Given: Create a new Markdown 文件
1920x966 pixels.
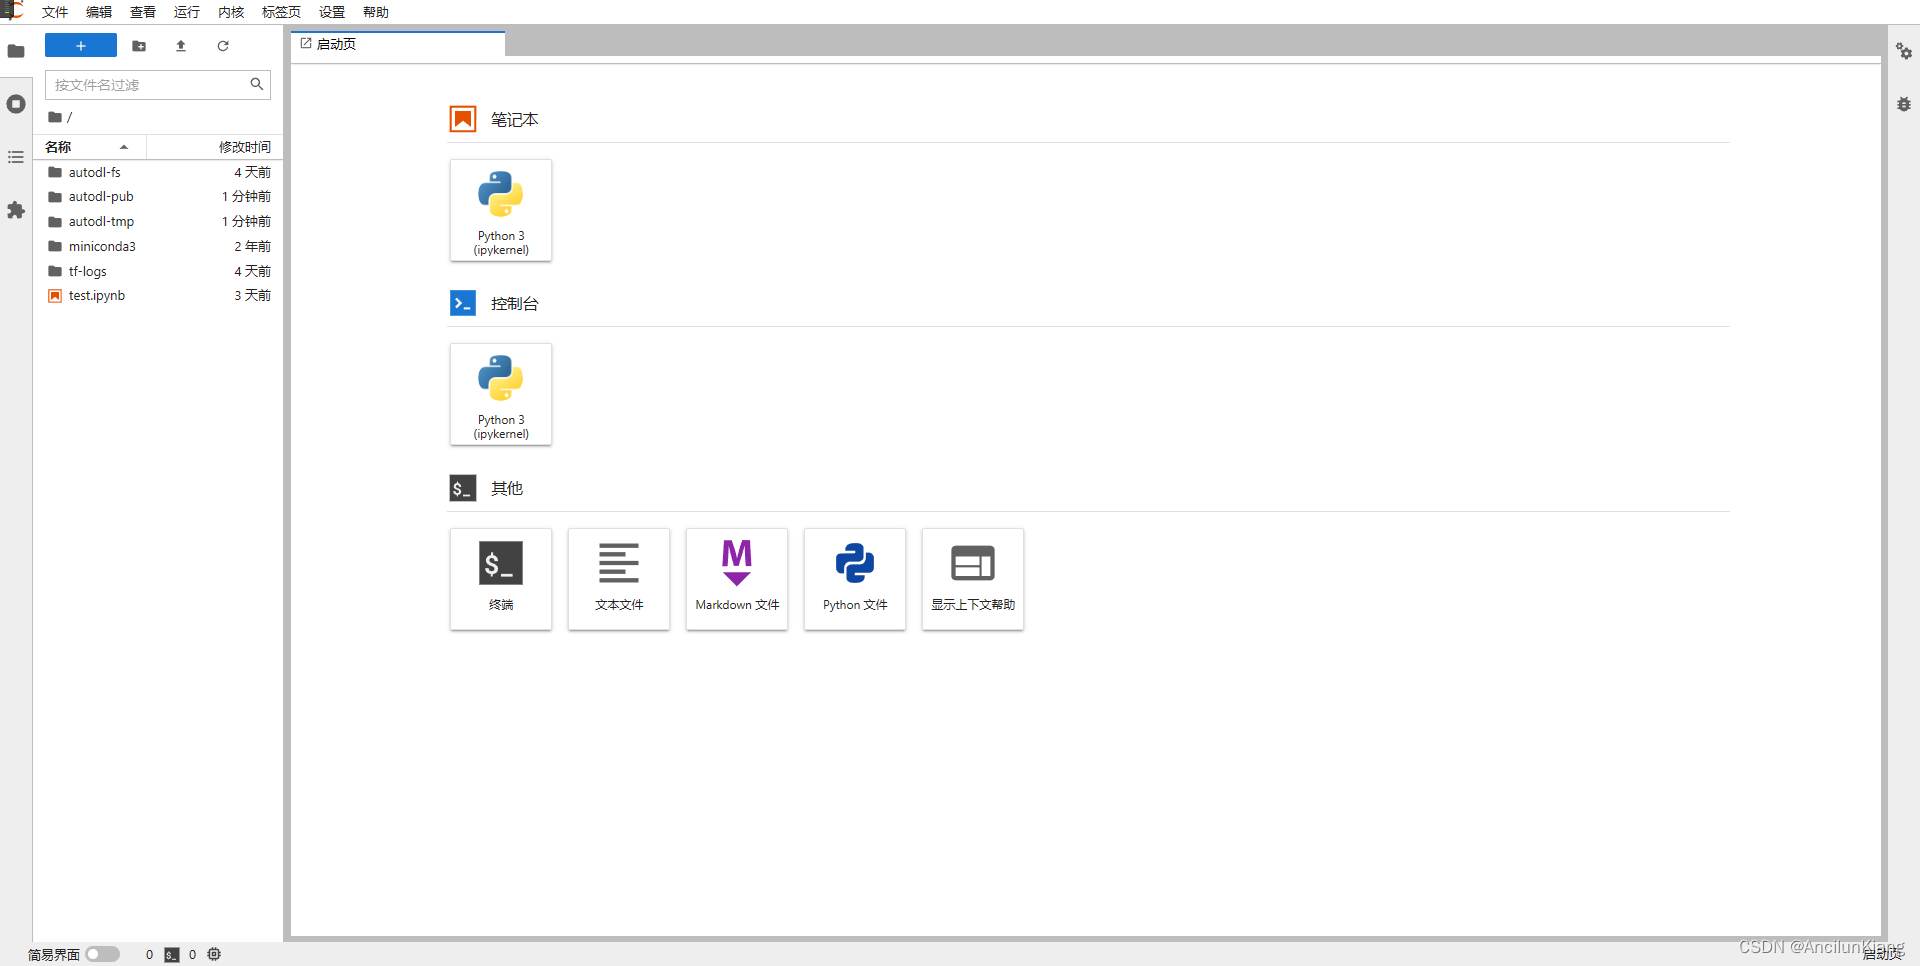Looking at the screenshot, I should pyautogui.click(x=737, y=579).
